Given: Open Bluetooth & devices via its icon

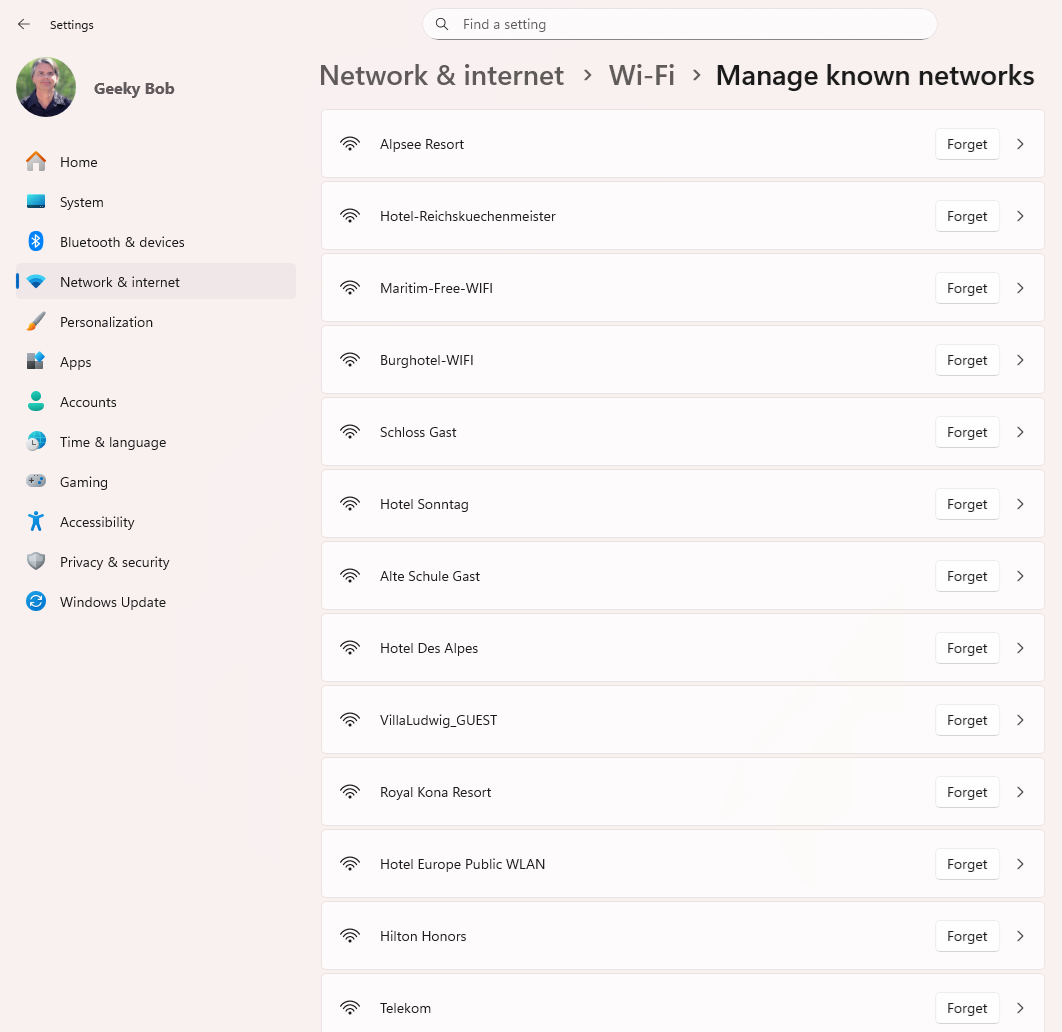Looking at the screenshot, I should [x=36, y=242].
